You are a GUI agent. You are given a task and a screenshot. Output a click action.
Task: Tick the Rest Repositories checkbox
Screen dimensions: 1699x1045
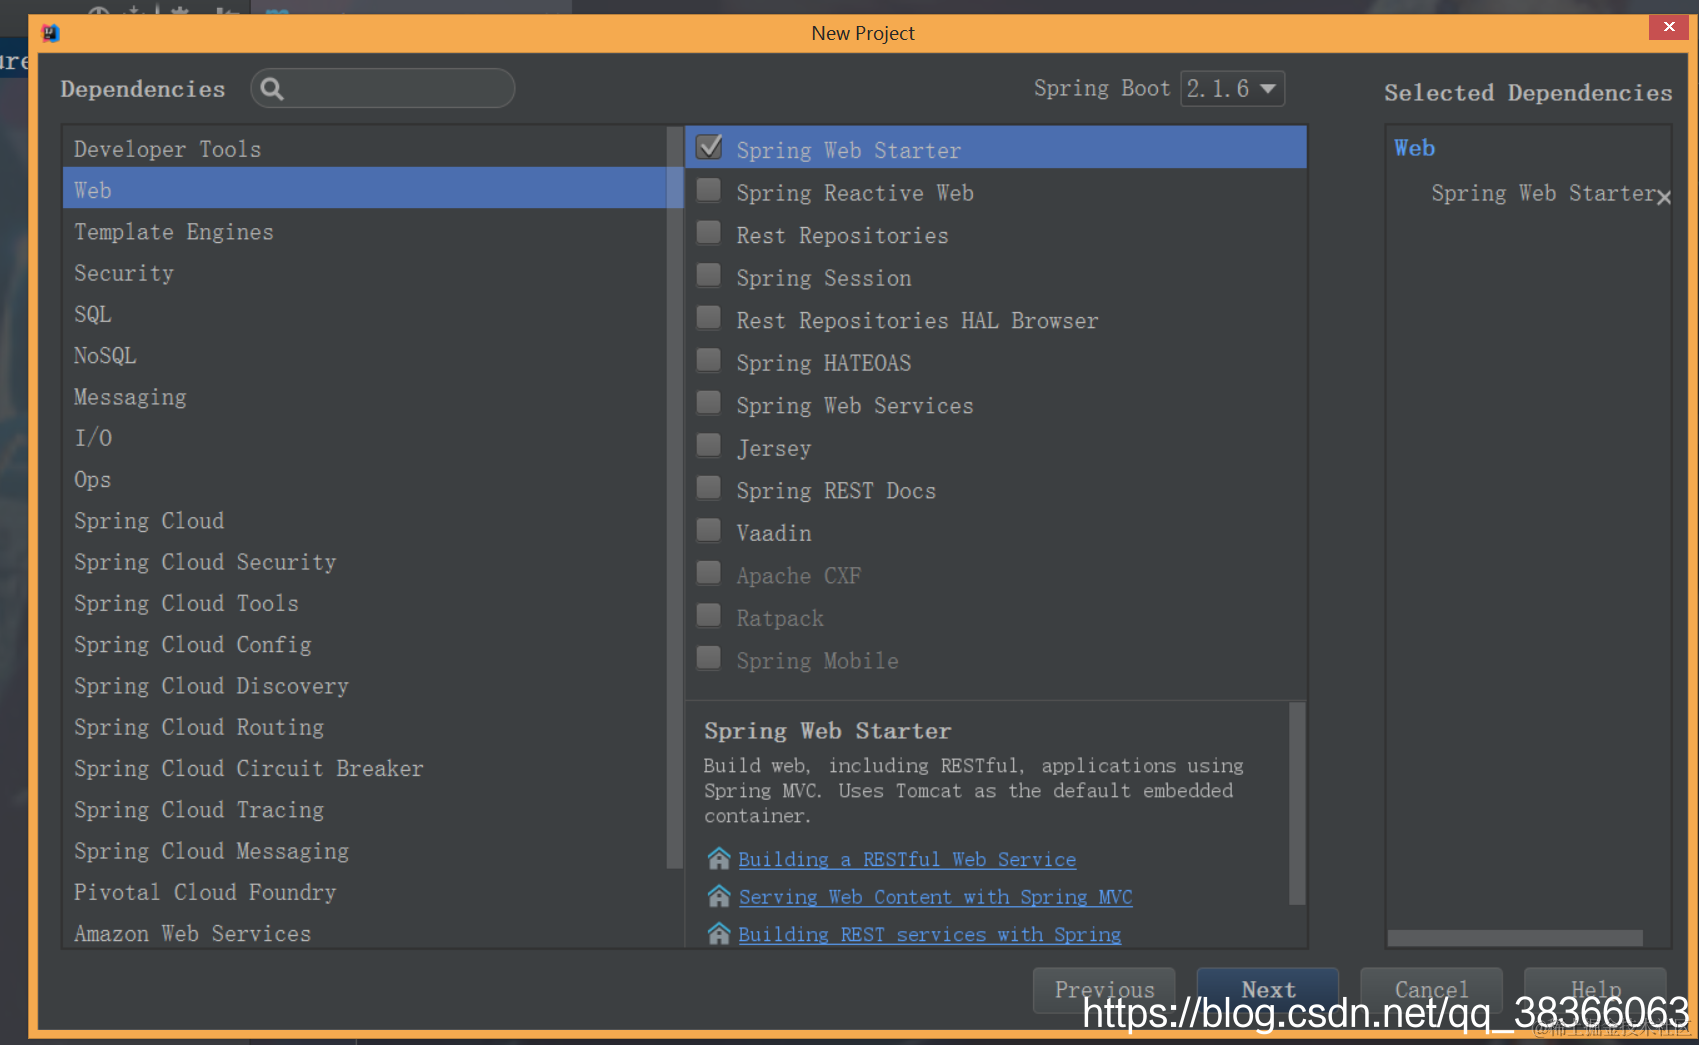point(709,233)
